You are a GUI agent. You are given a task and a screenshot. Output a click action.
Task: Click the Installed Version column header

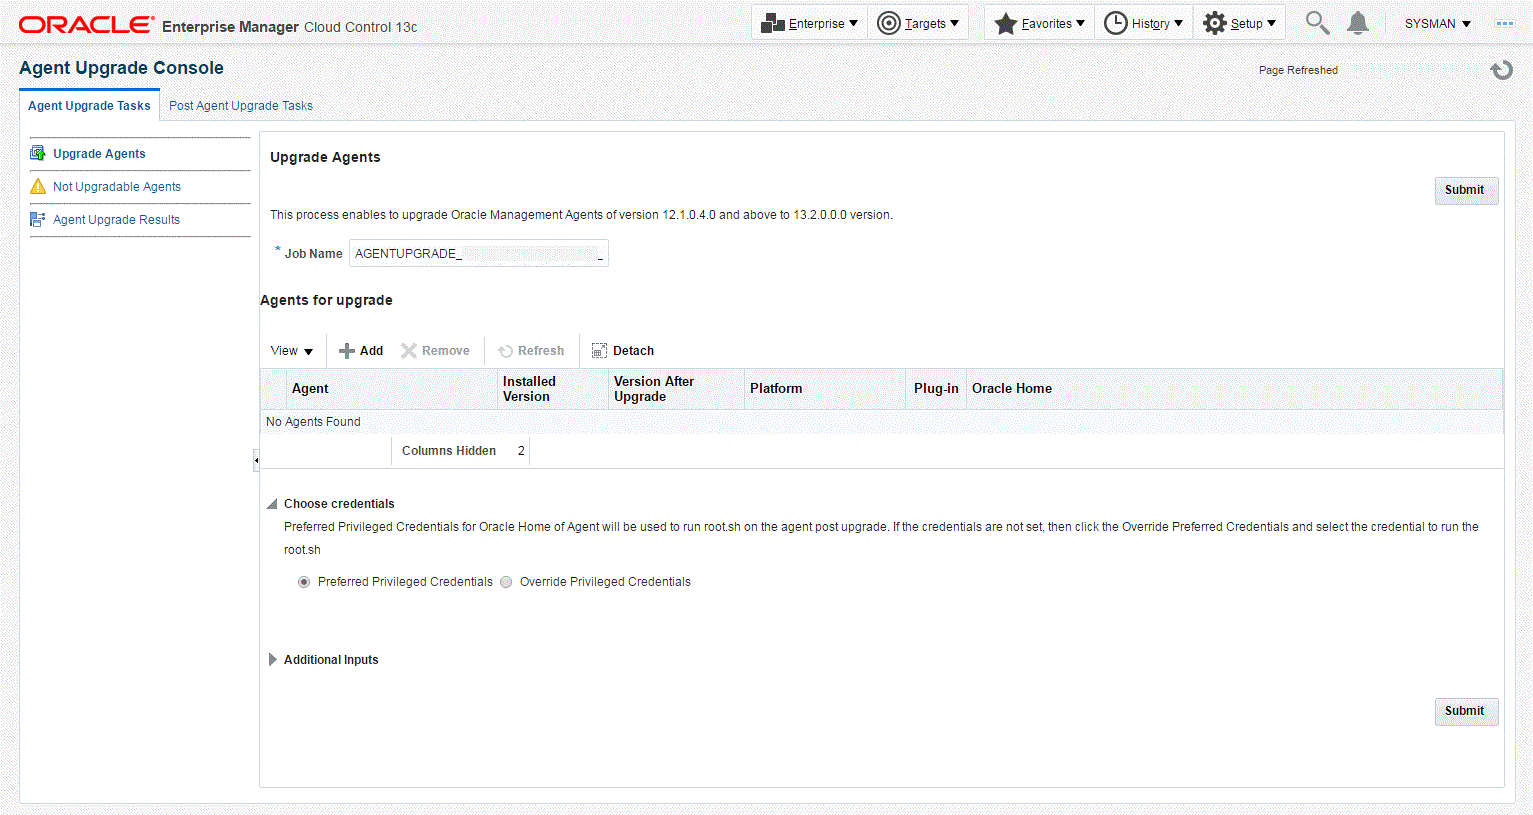(553, 389)
